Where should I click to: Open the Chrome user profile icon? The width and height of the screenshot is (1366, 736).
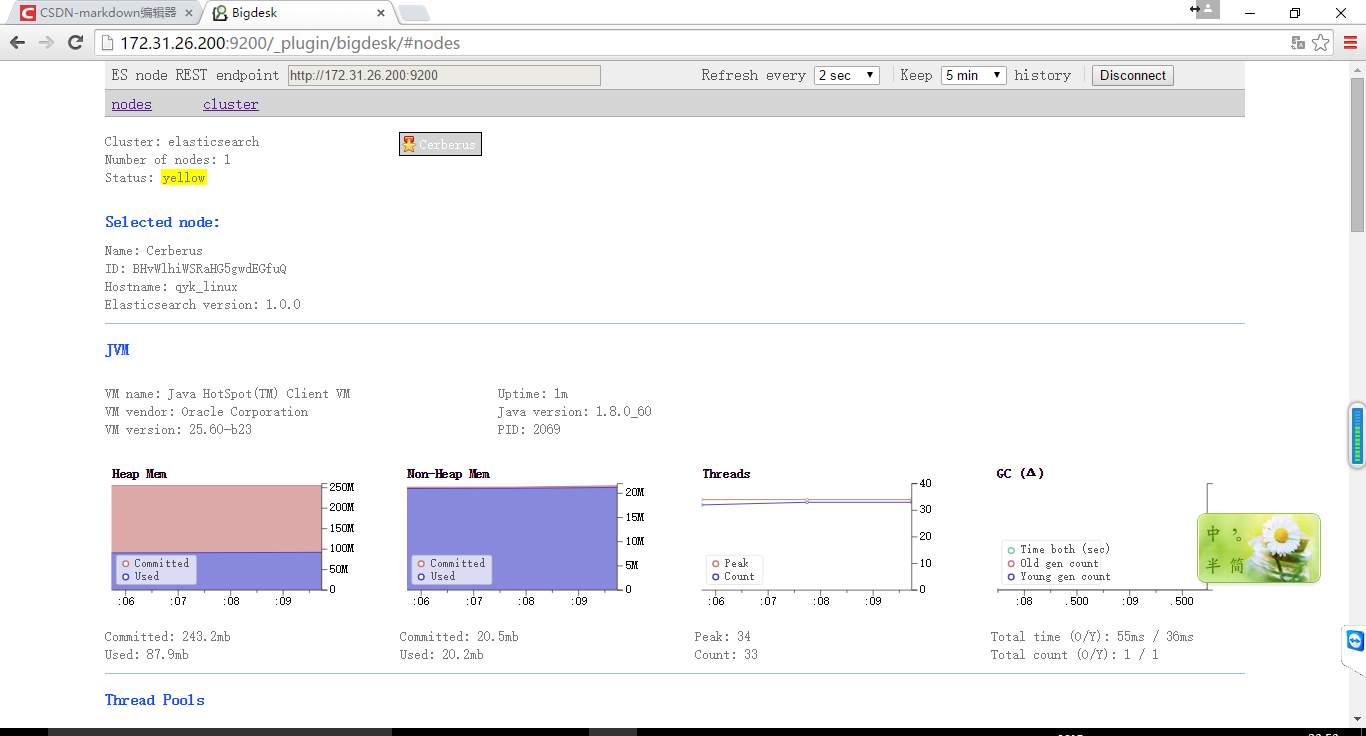point(1208,9)
